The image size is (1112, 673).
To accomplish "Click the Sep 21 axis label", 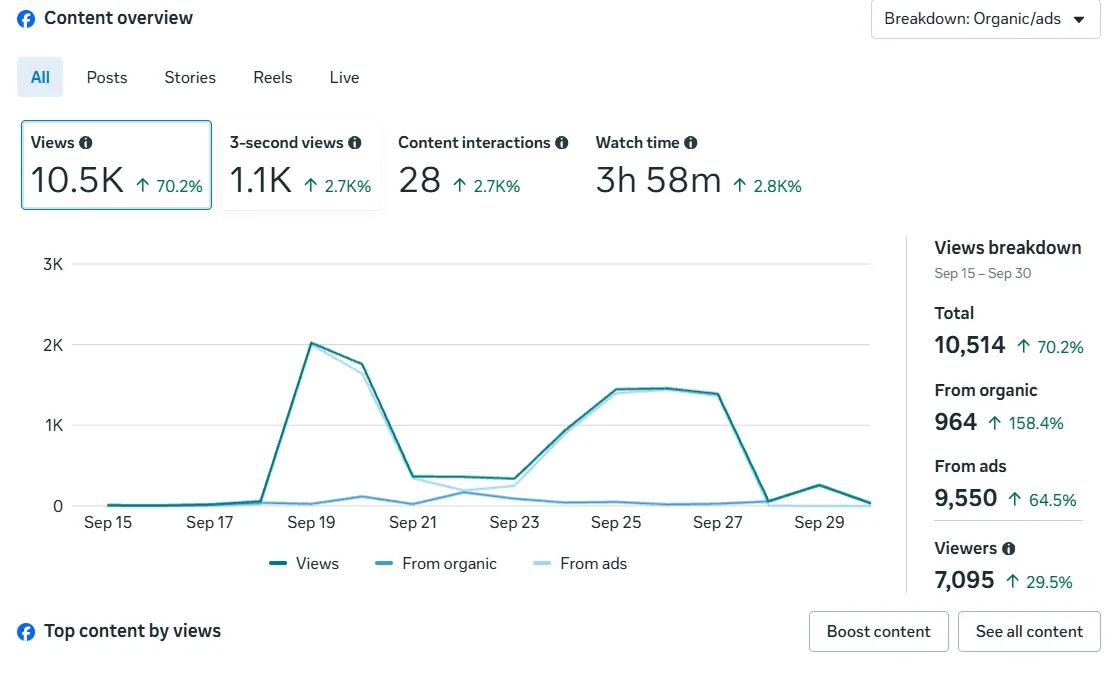I will [413, 523].
